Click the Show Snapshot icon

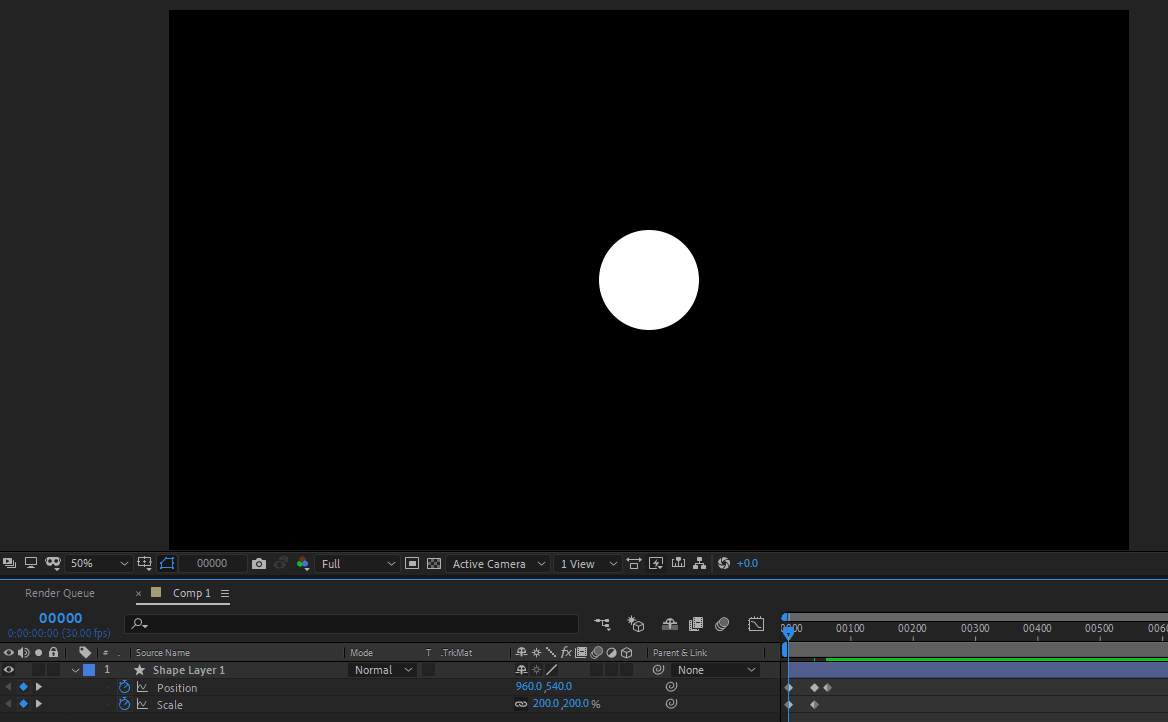click(x=281, y=563)
